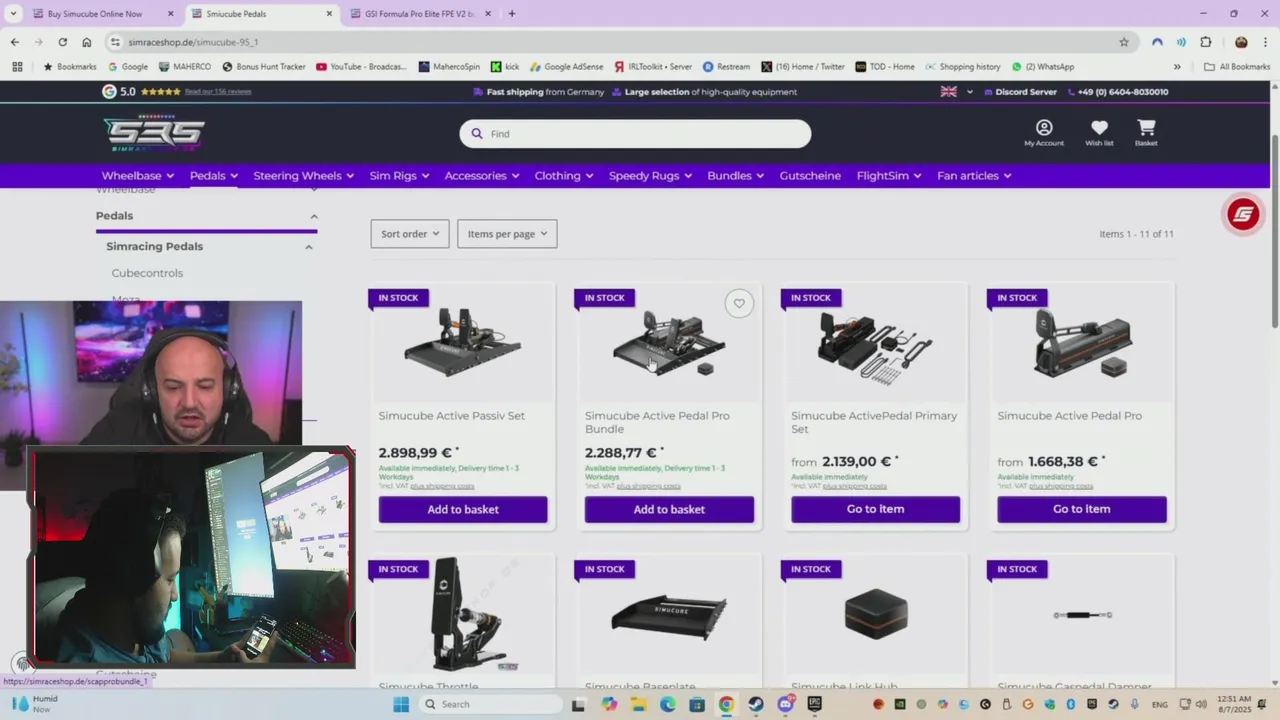Open the Chrome extensions puzzle icon
This screenshot has width=1280, height=720.
coord(1205,42)
